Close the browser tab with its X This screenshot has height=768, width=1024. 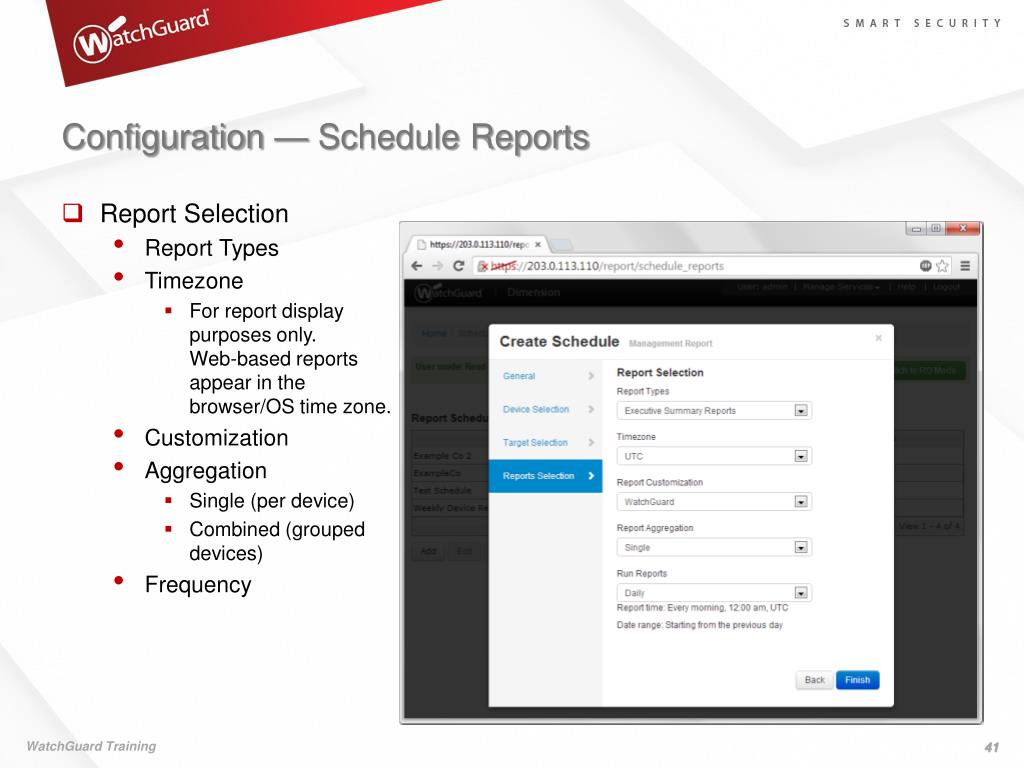(x=537, y=244)
